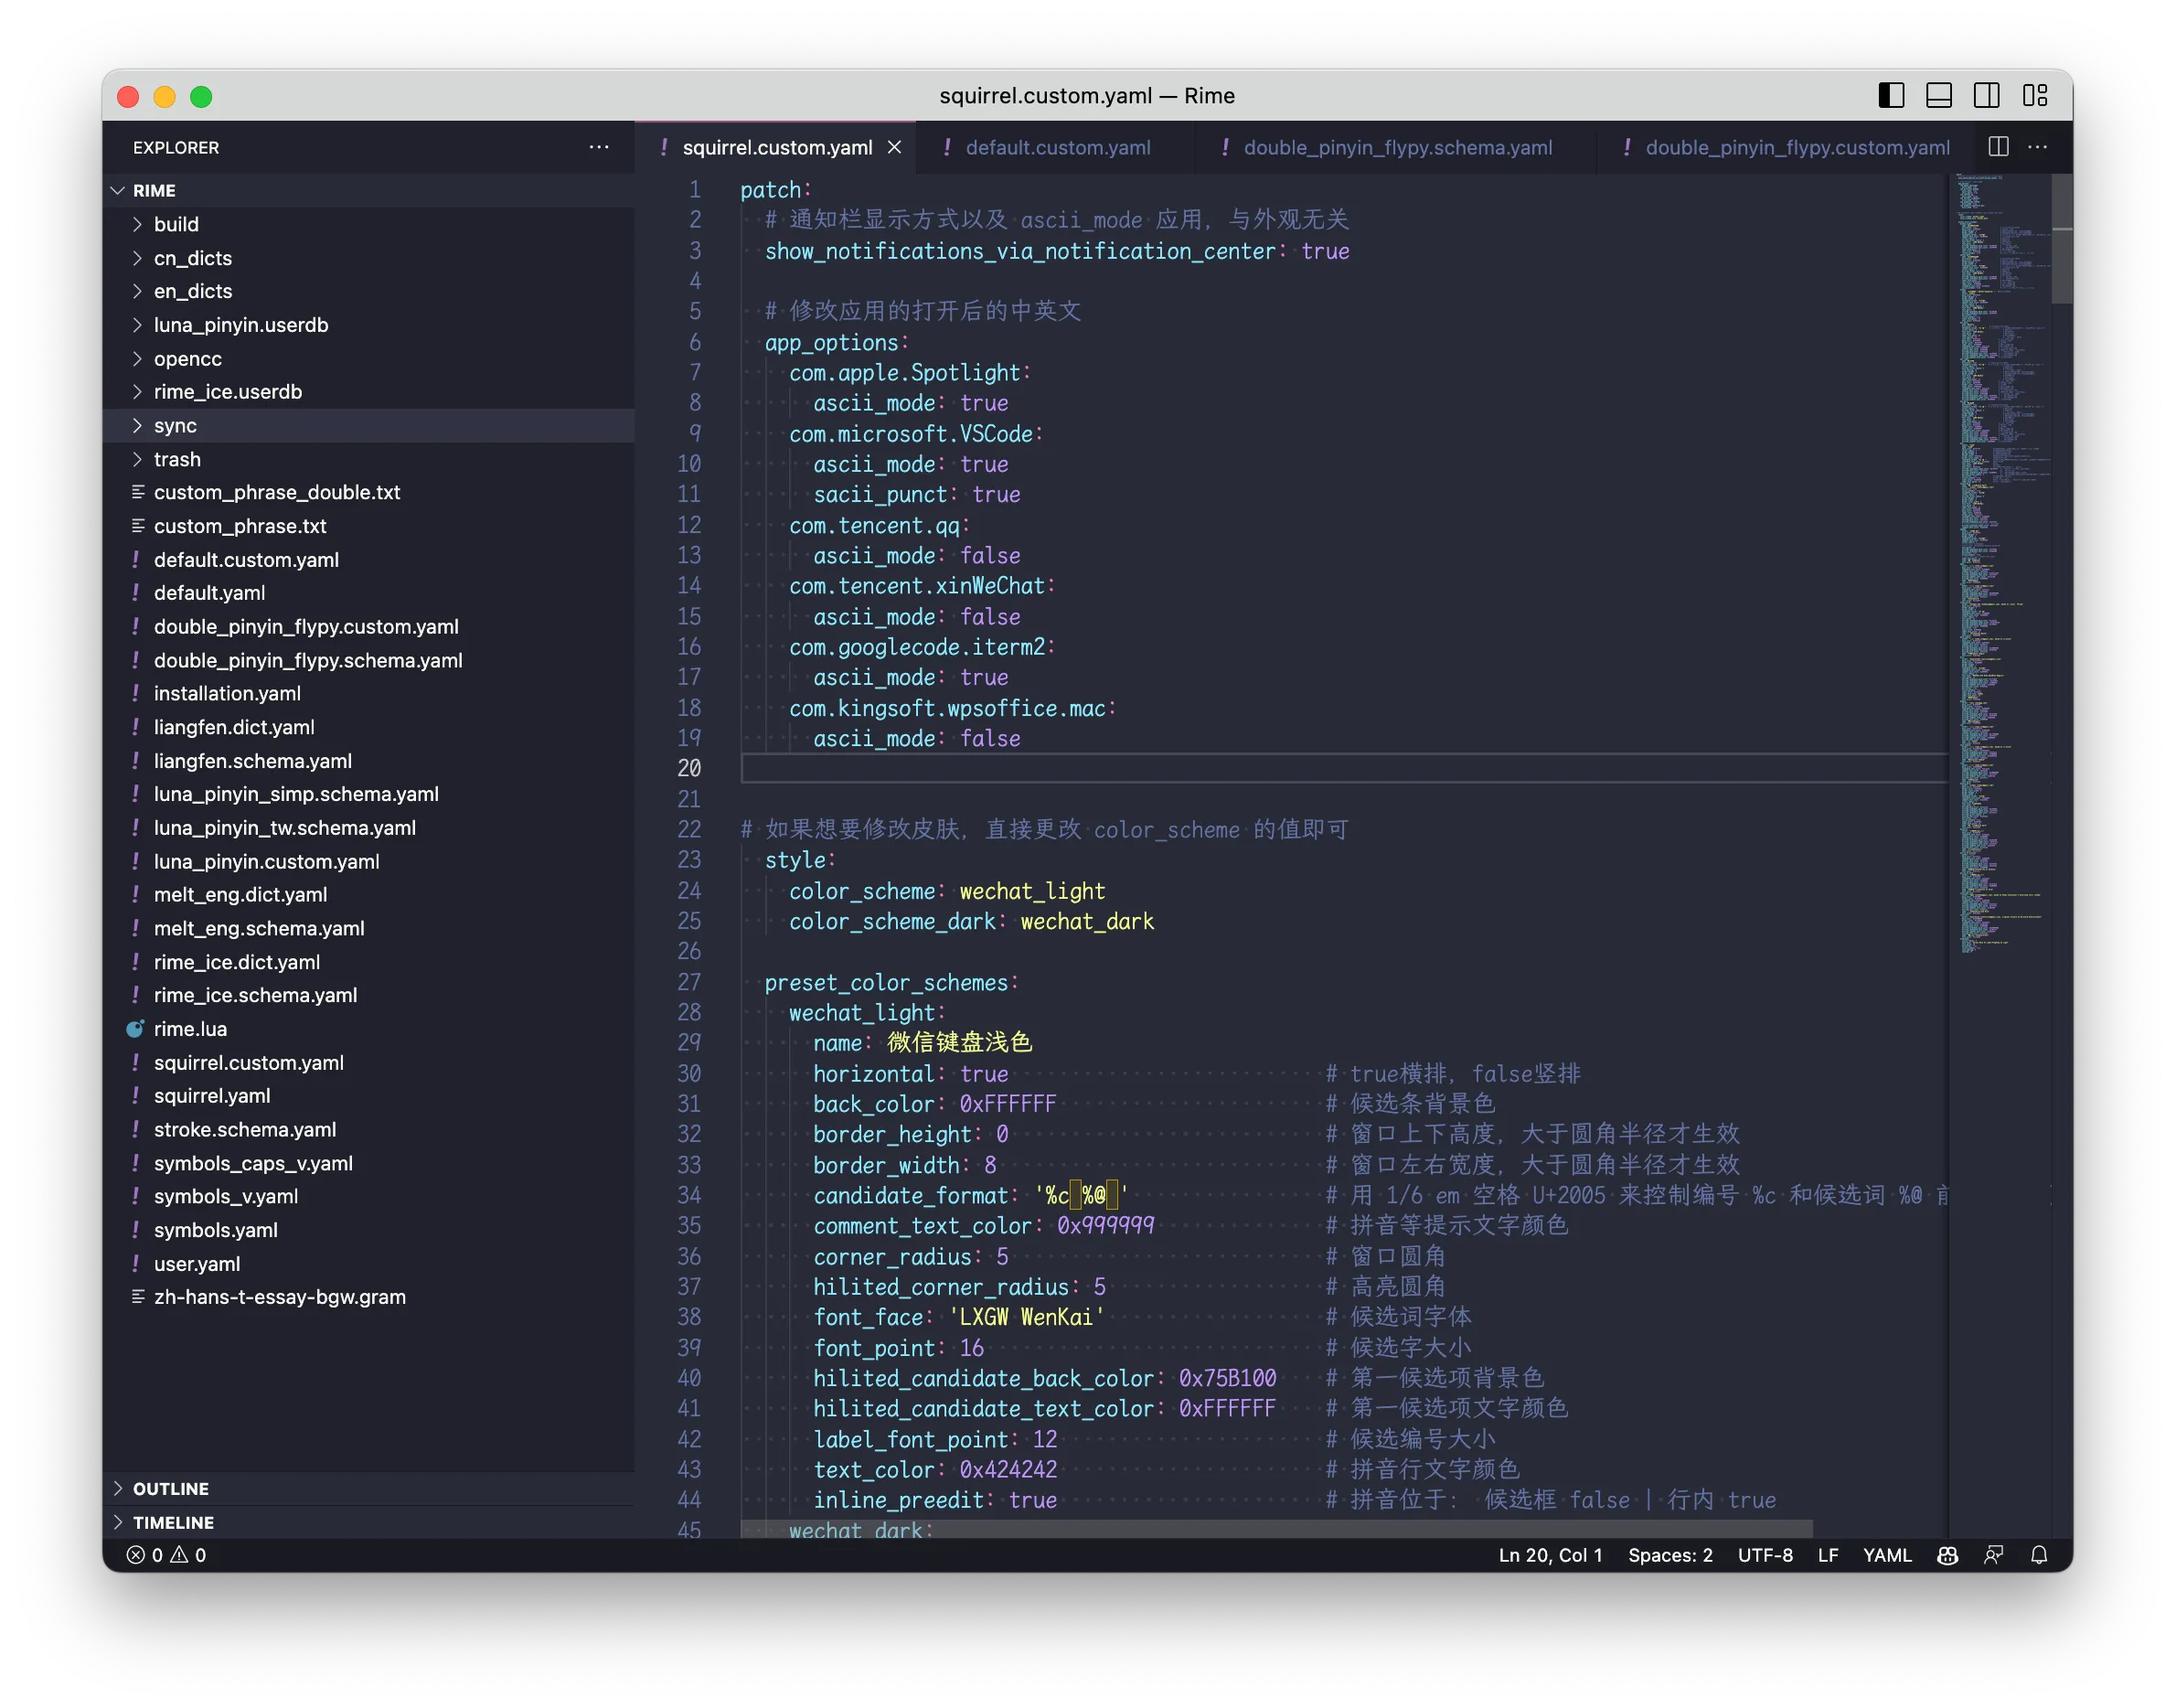Click the EXPLORER panel title
2176x1708 pixels.
click(x=176, y=147)
